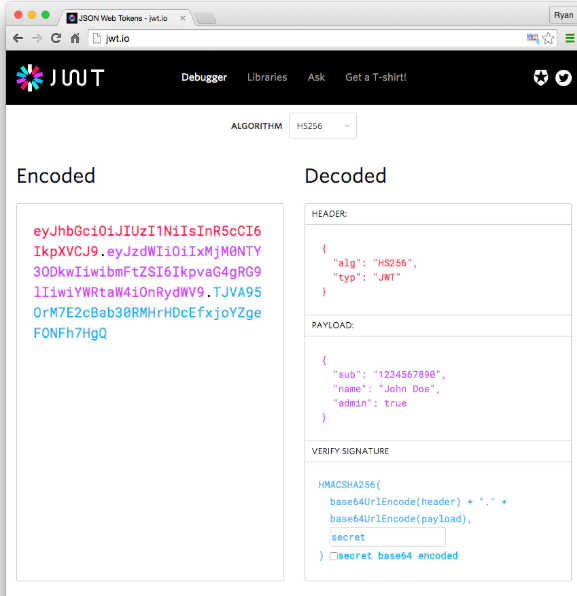Open a new browser tab
The width and height of the screenshot is (577, 596).
coord(205,18)
